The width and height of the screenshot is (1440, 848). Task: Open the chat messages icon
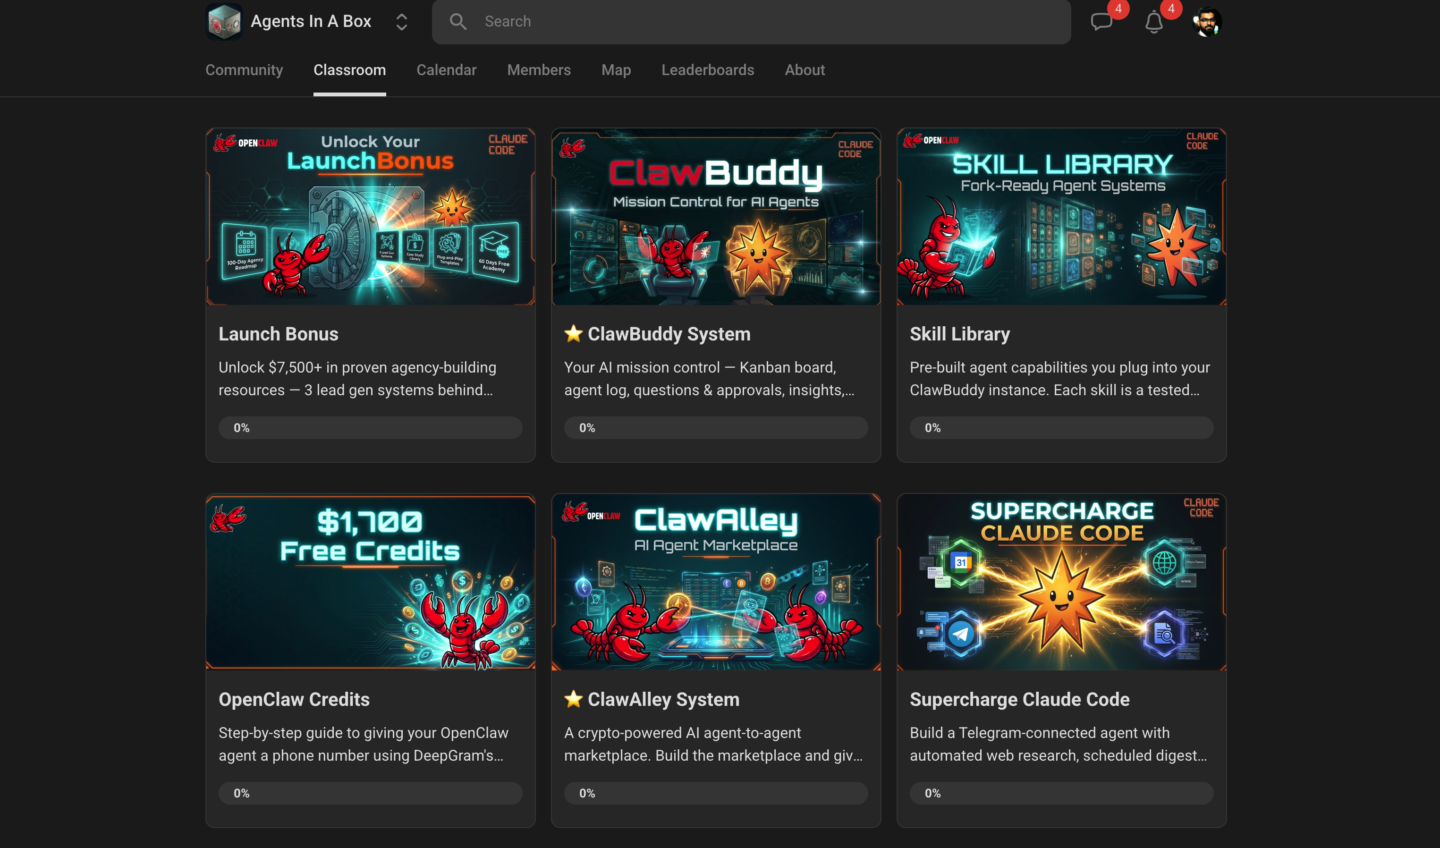(x=1102, y=22)
